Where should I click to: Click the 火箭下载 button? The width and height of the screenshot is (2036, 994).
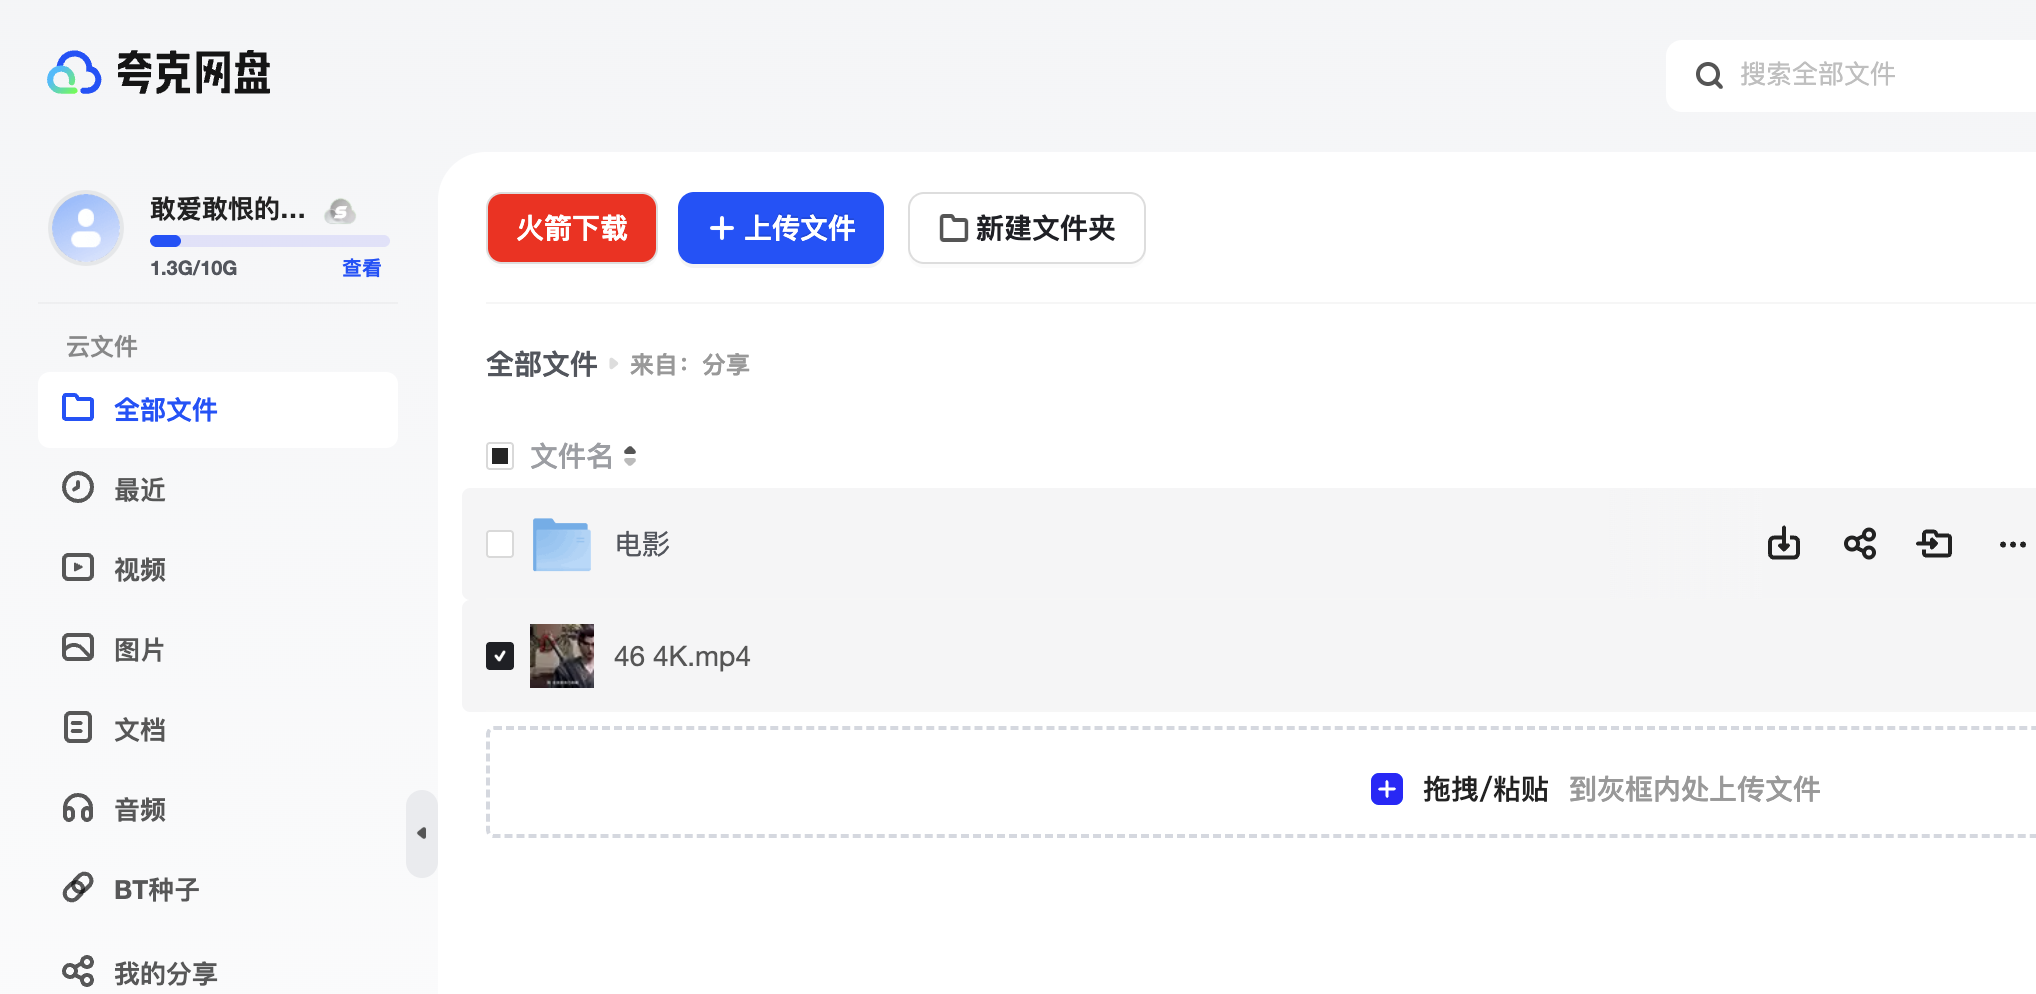[x=572, y=228]
